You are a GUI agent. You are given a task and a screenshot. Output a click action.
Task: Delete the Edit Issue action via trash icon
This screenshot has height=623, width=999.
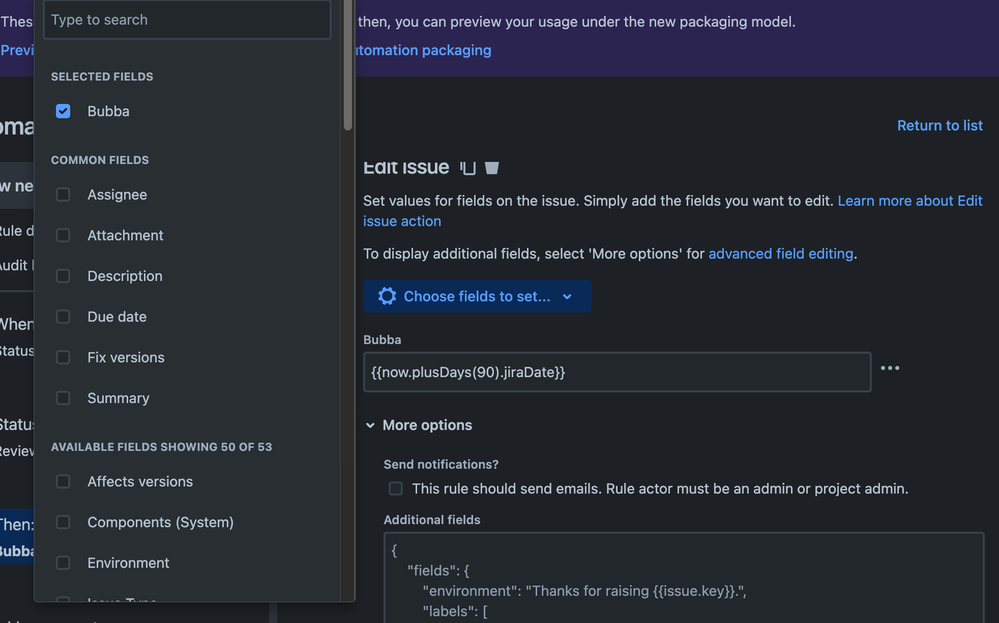coord(491,167)
